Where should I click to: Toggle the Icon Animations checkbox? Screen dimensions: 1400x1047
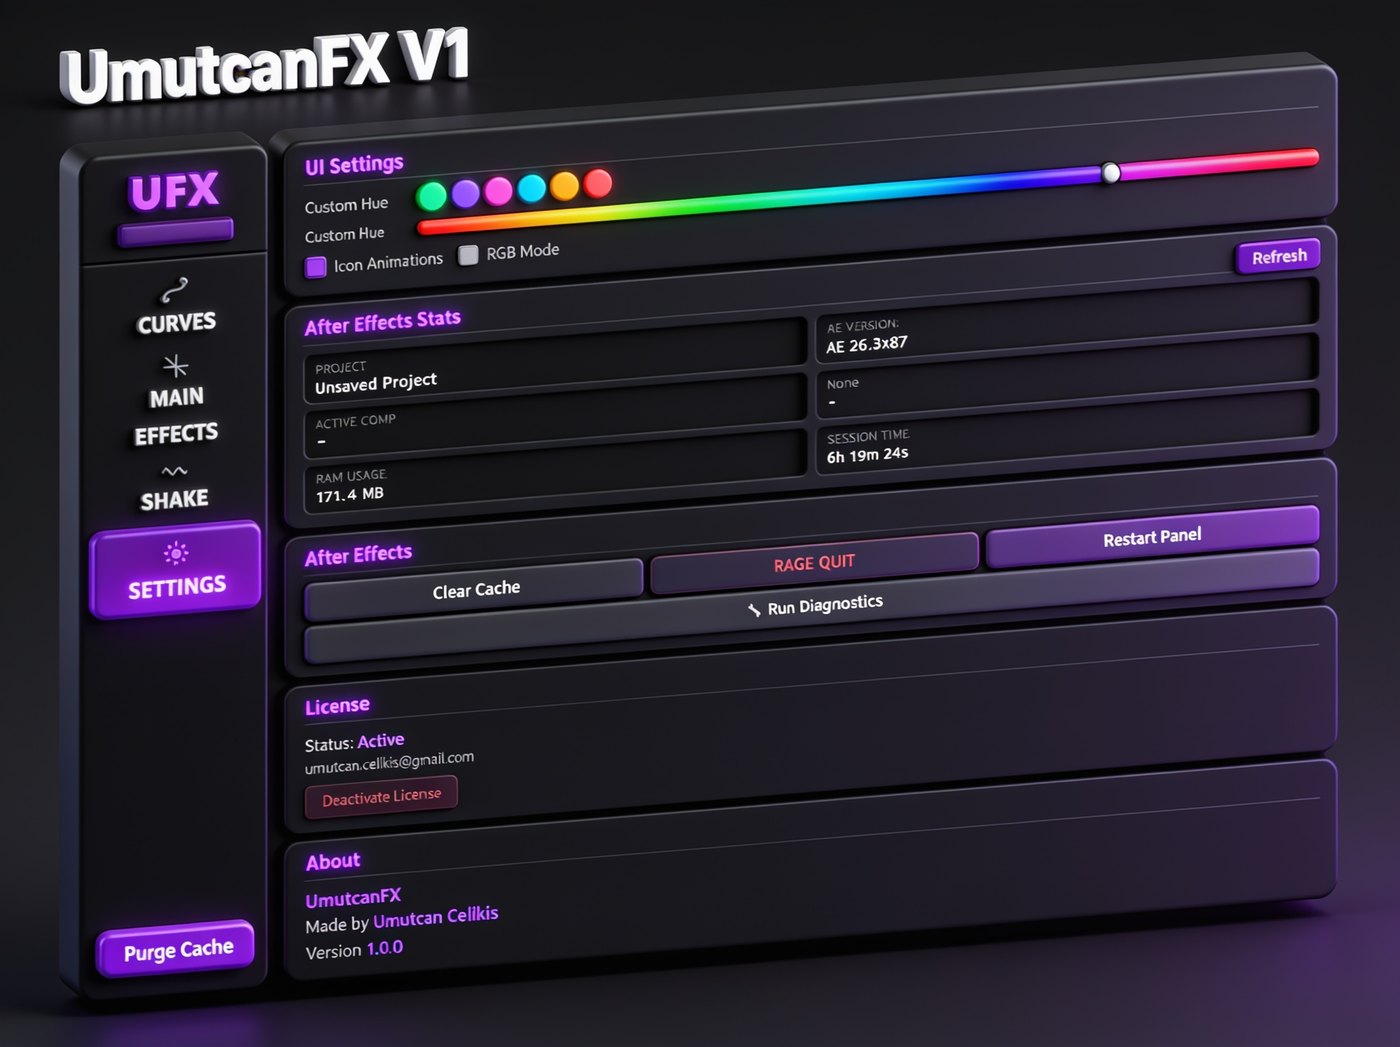(x=316, y=267)
